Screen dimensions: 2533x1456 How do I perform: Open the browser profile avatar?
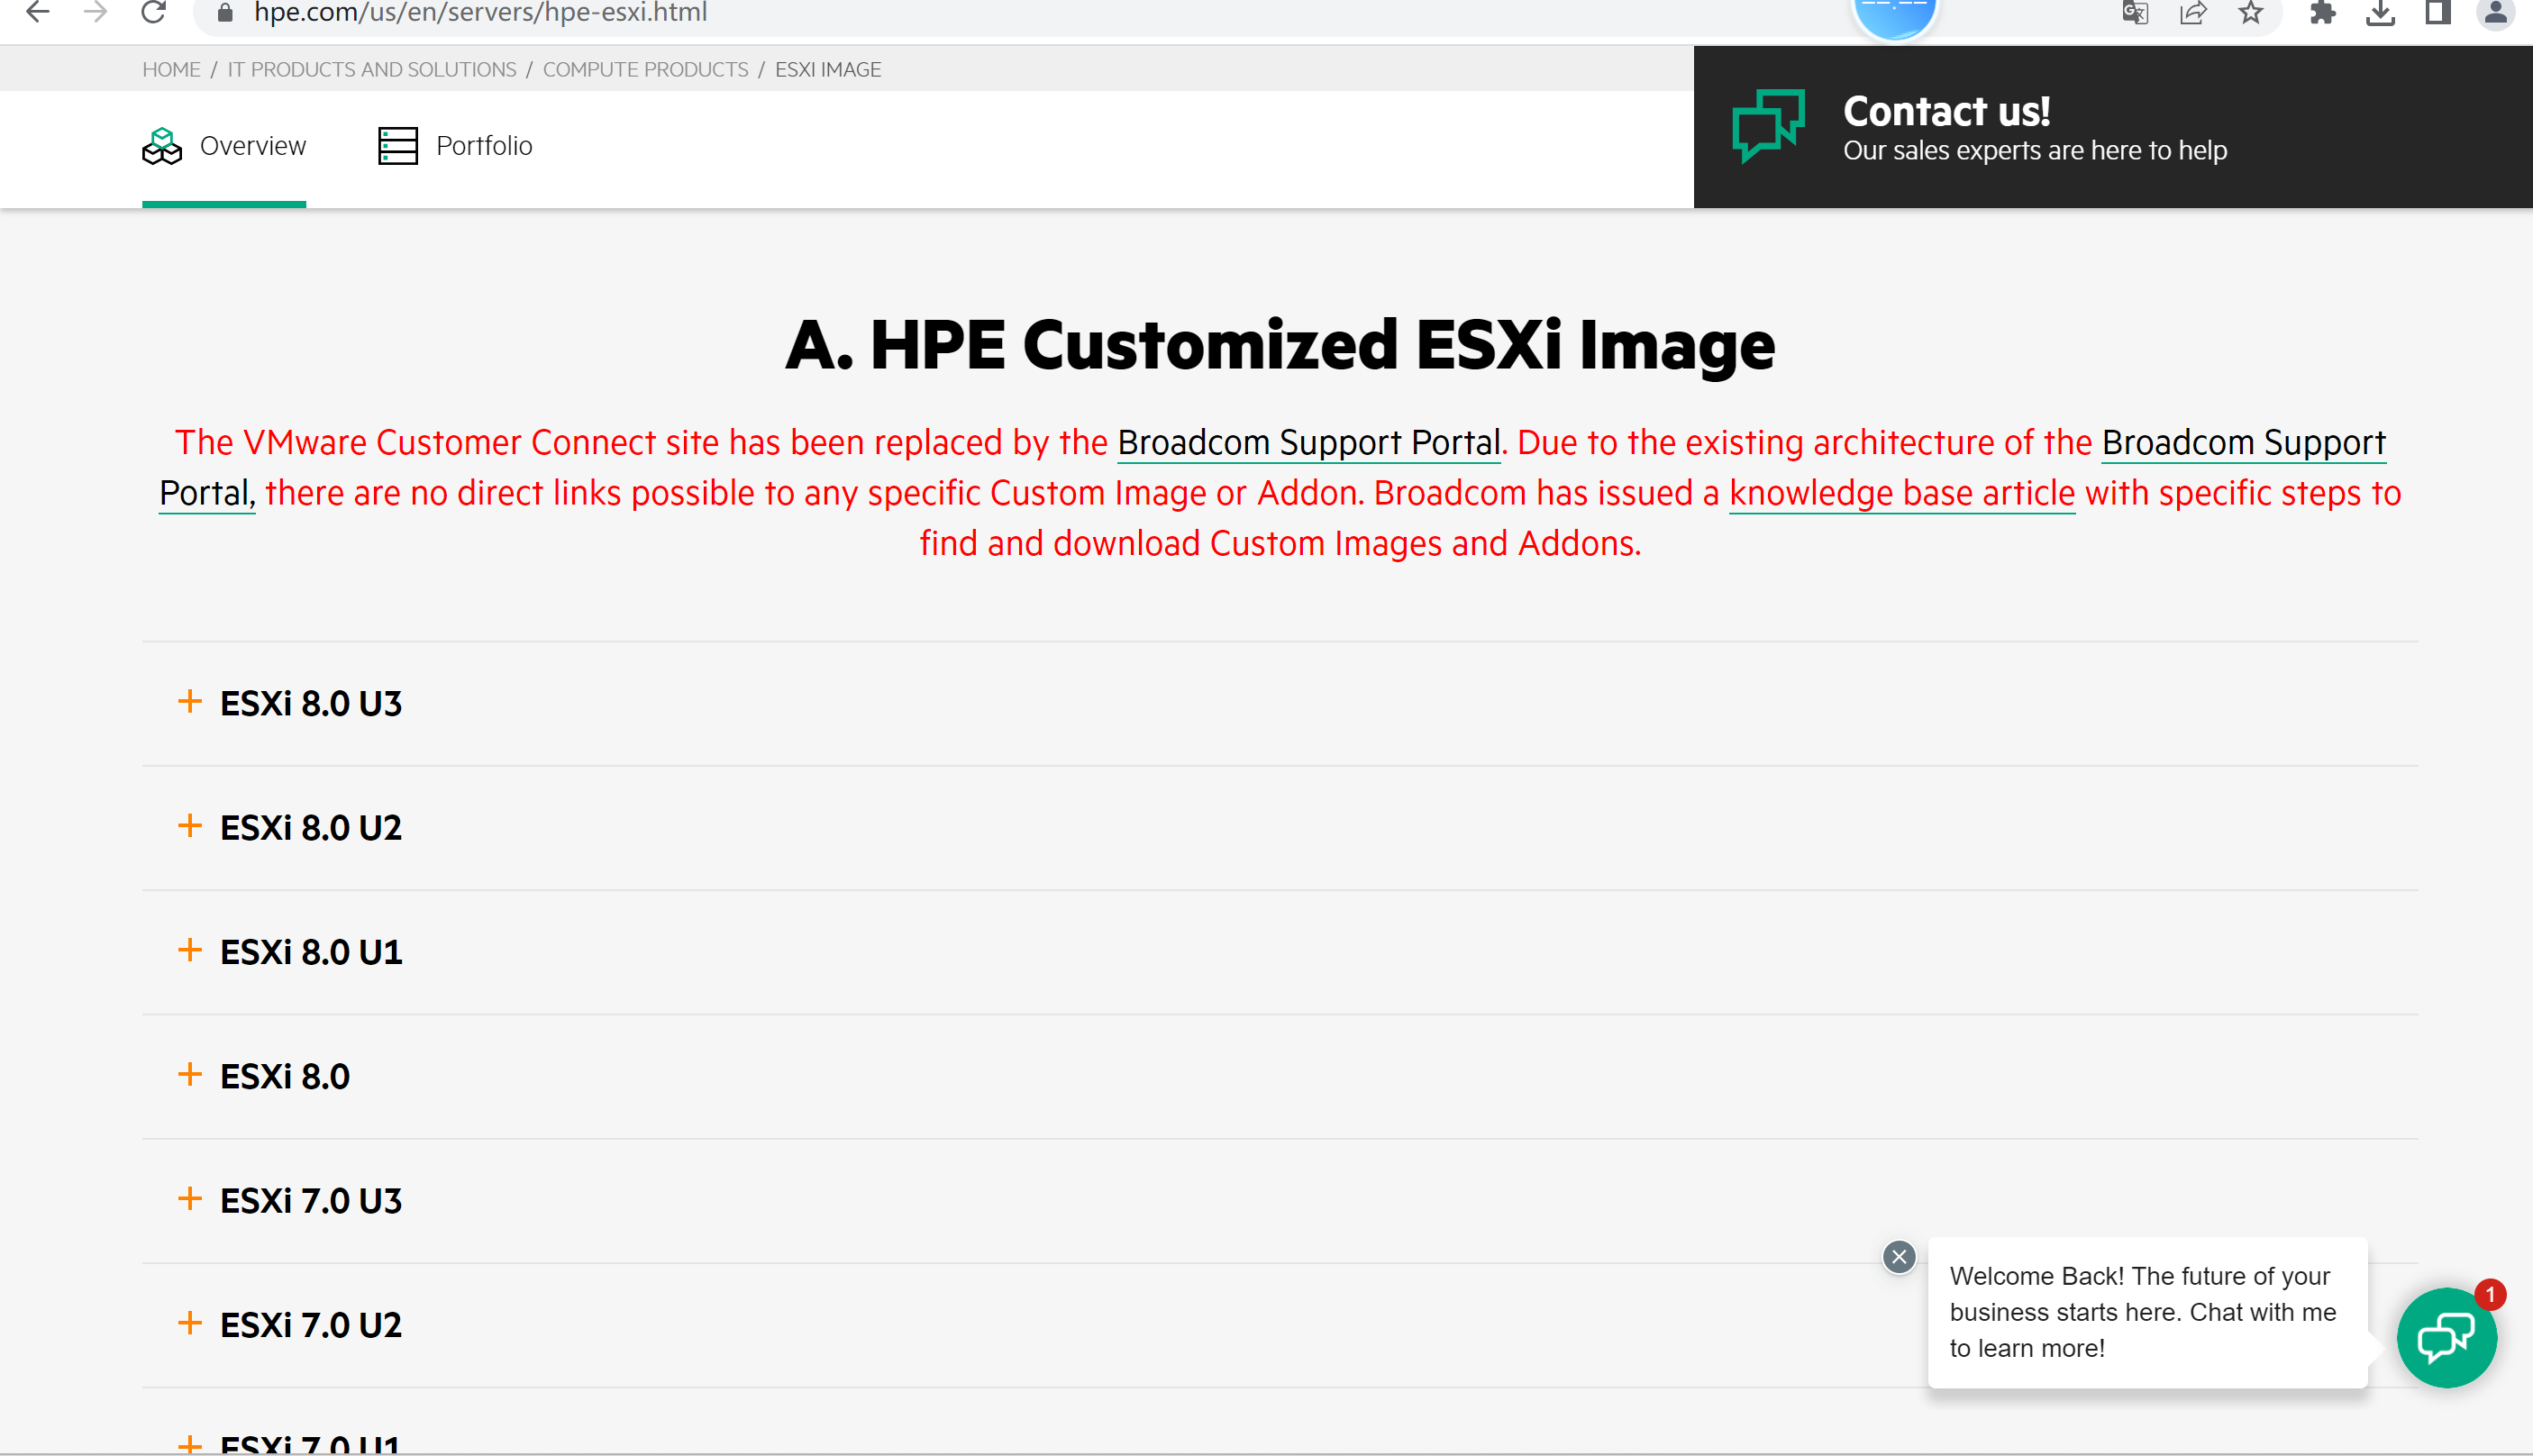click(2496, 12)
